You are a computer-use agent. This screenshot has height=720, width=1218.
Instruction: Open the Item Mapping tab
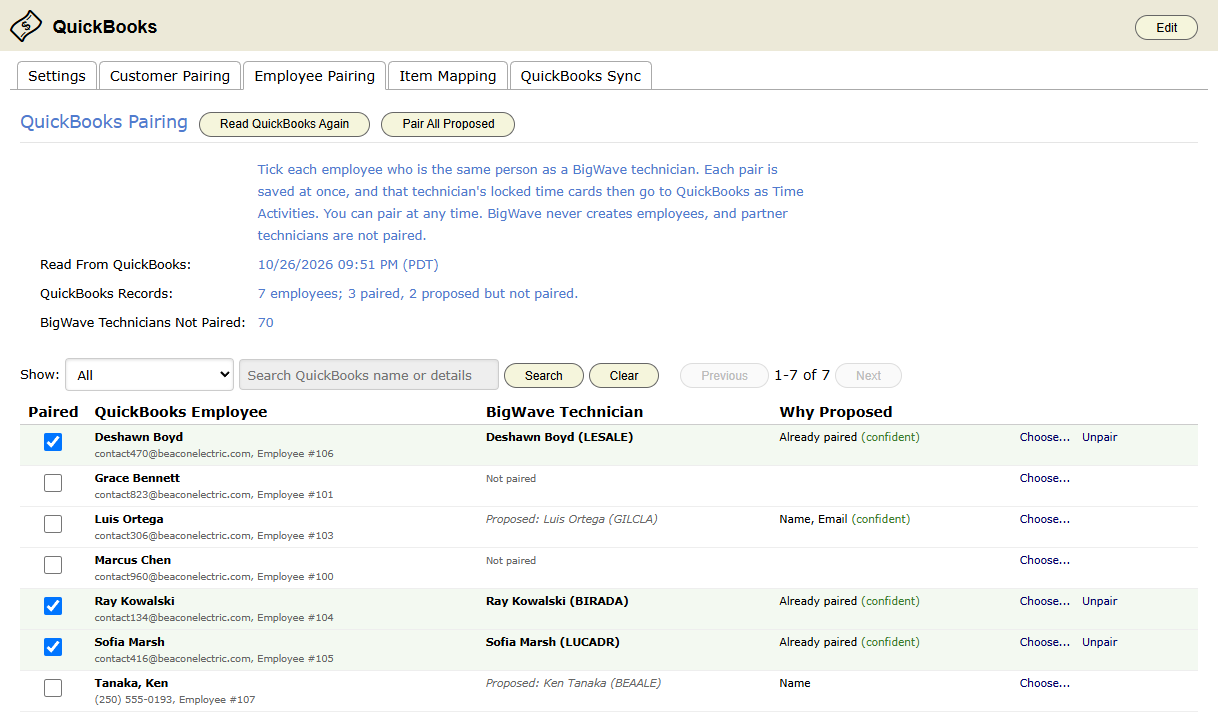(447, 76)
